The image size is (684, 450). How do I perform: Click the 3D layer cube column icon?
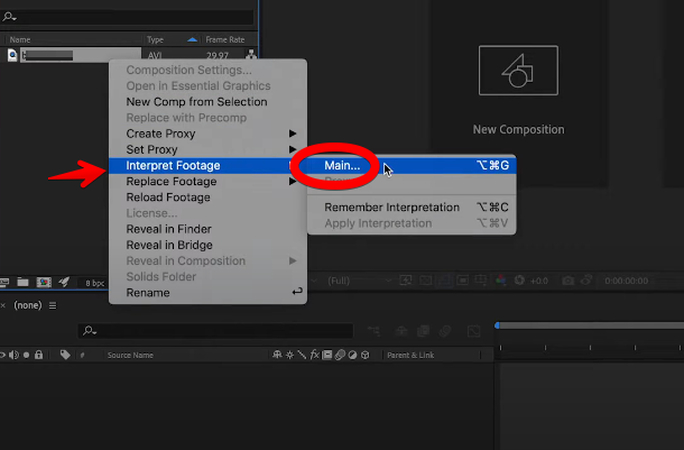click(x=365, y=355)
